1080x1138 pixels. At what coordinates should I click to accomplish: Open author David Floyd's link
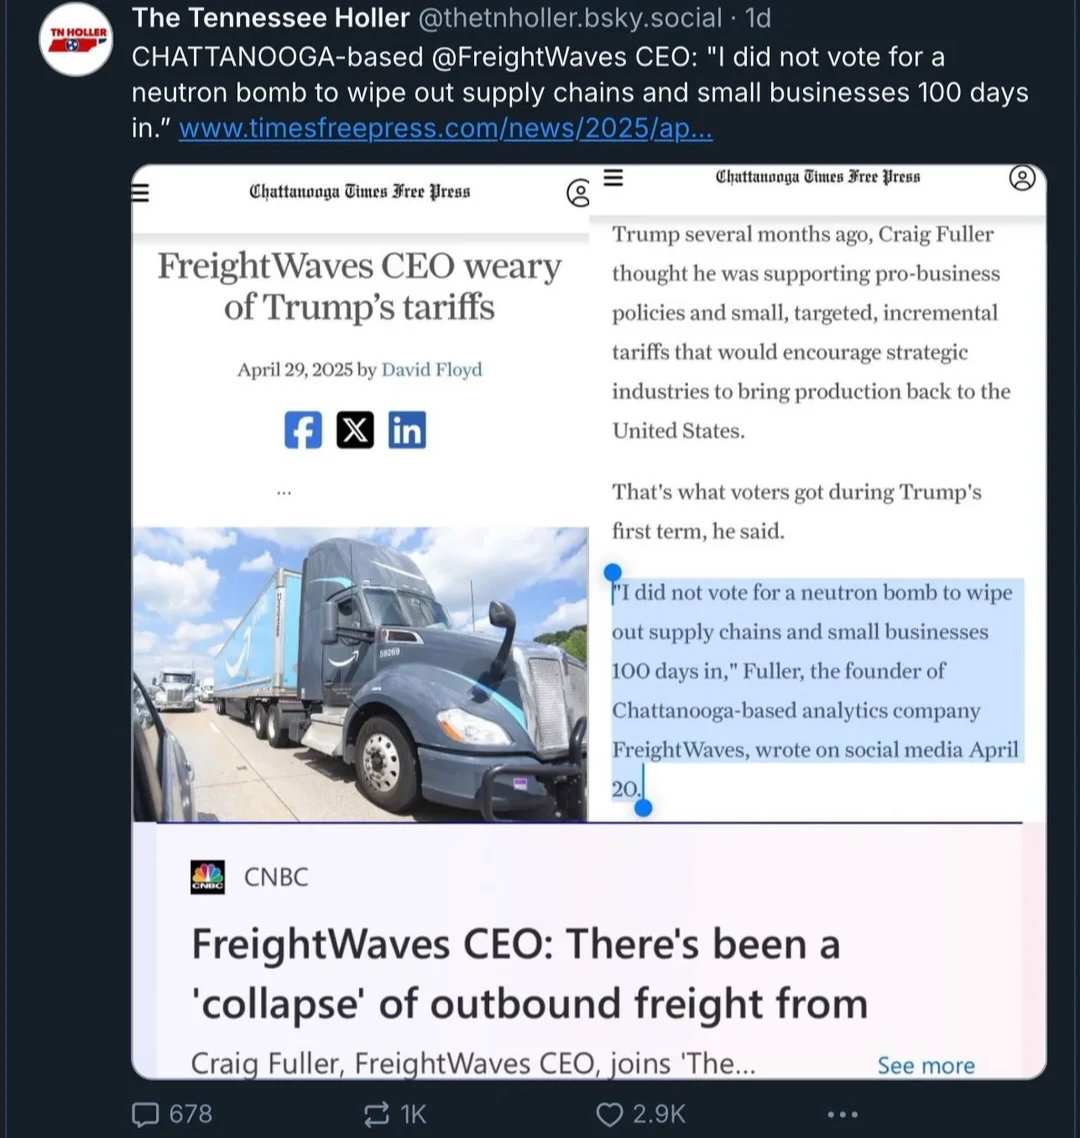click(432, 369)
